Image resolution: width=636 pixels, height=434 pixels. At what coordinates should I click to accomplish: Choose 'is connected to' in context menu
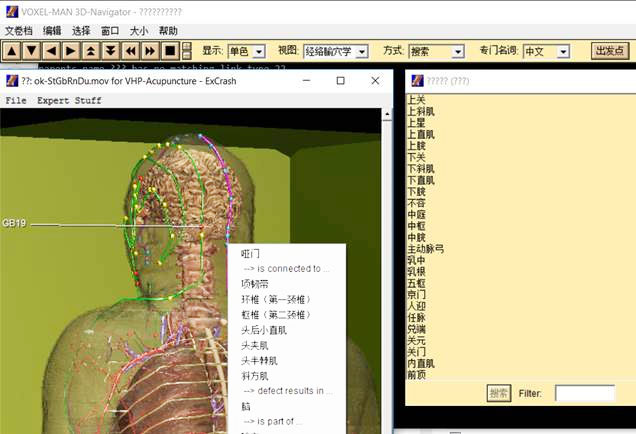point(287,269)
